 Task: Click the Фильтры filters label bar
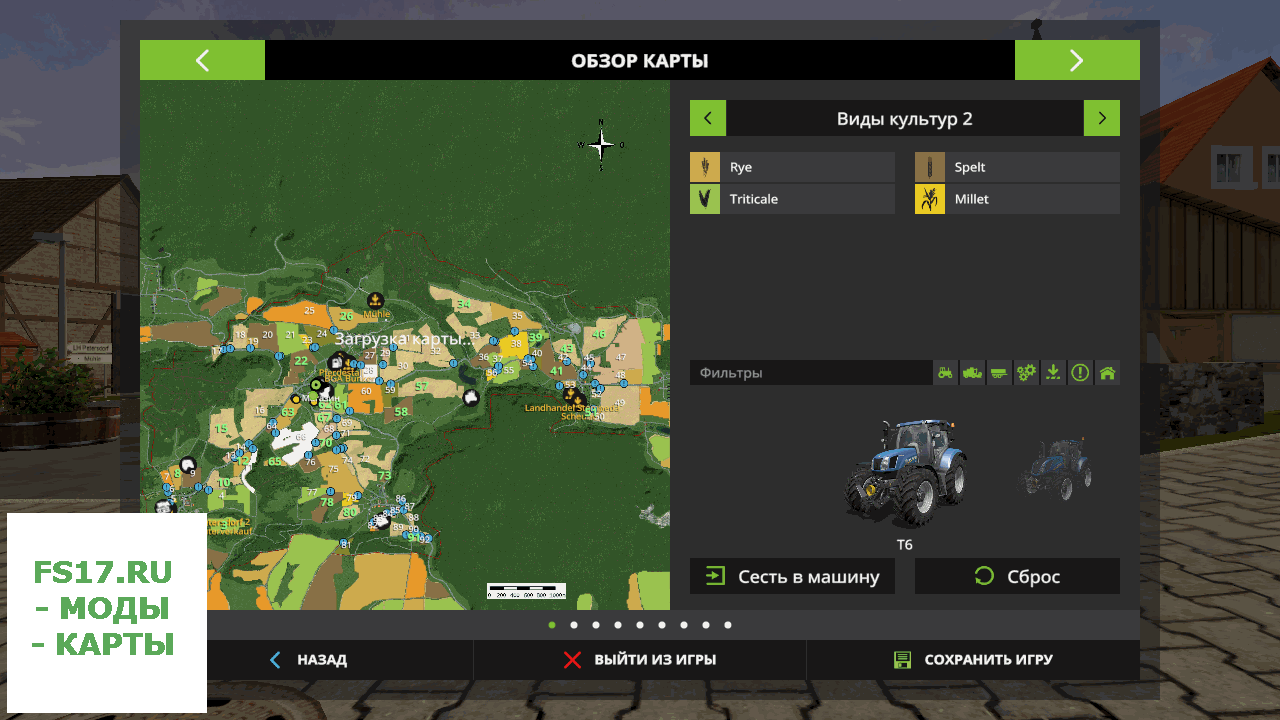tap(811, 373)
